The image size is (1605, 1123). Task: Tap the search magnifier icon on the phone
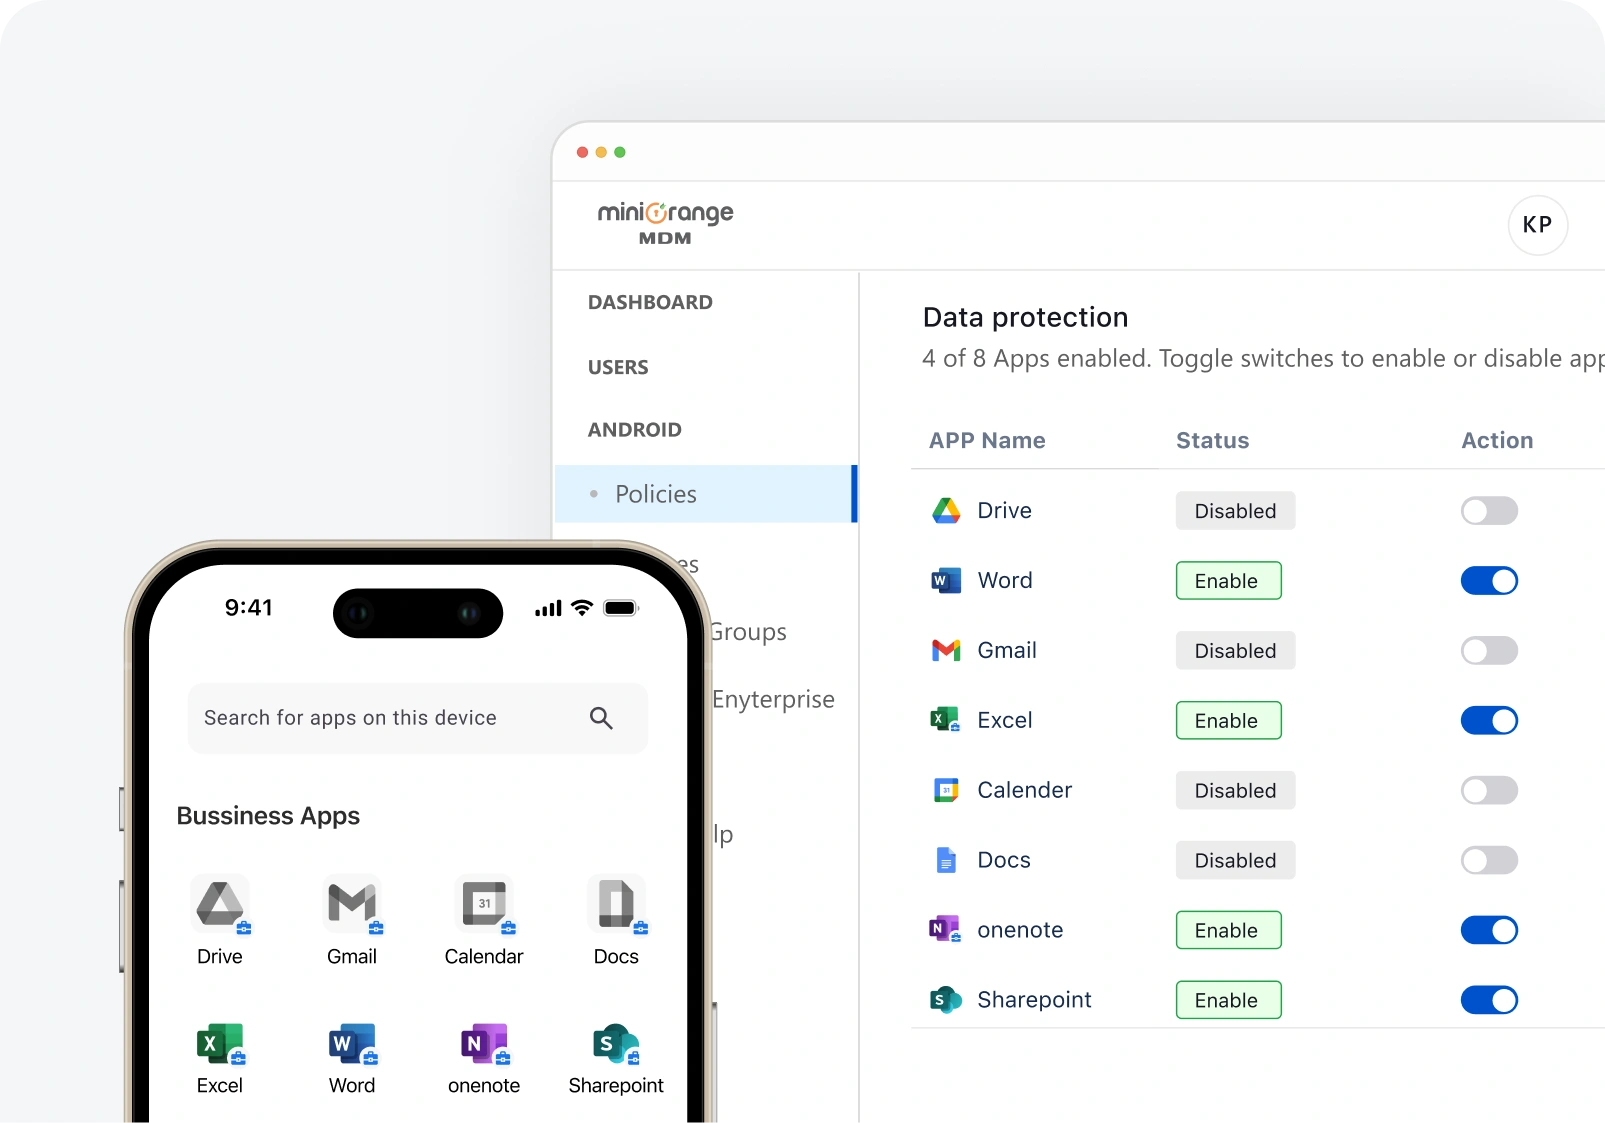[x=601, y=718]
